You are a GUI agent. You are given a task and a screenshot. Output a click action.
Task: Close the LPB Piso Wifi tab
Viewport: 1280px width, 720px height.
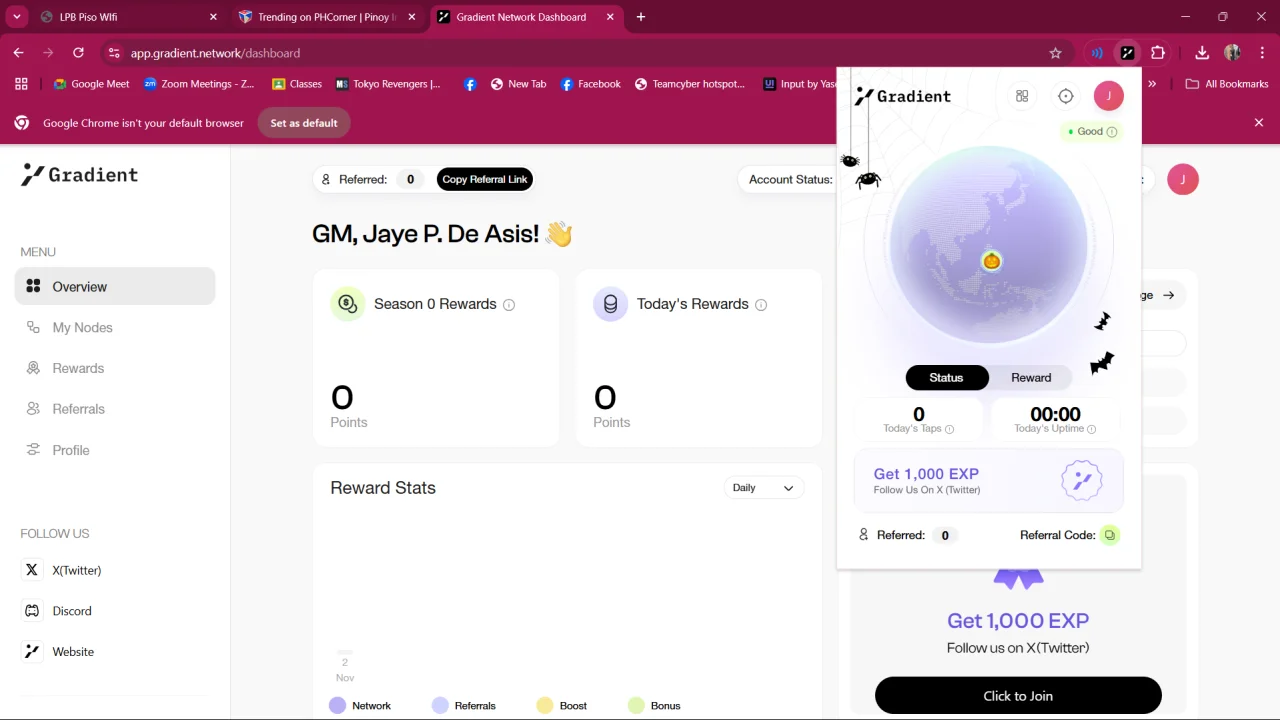coord(213,17)
